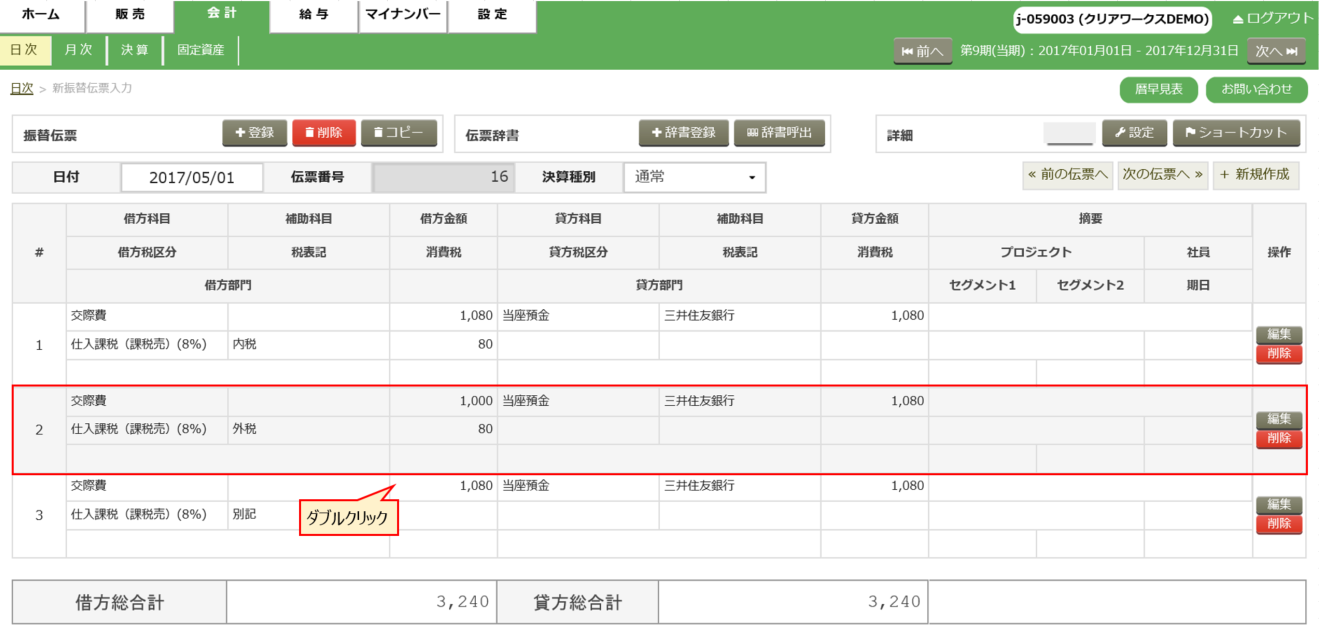Open the 決算種別 dropdown 通常
This screenshot has height=628, width=1319.
click(x=695, y=178)
